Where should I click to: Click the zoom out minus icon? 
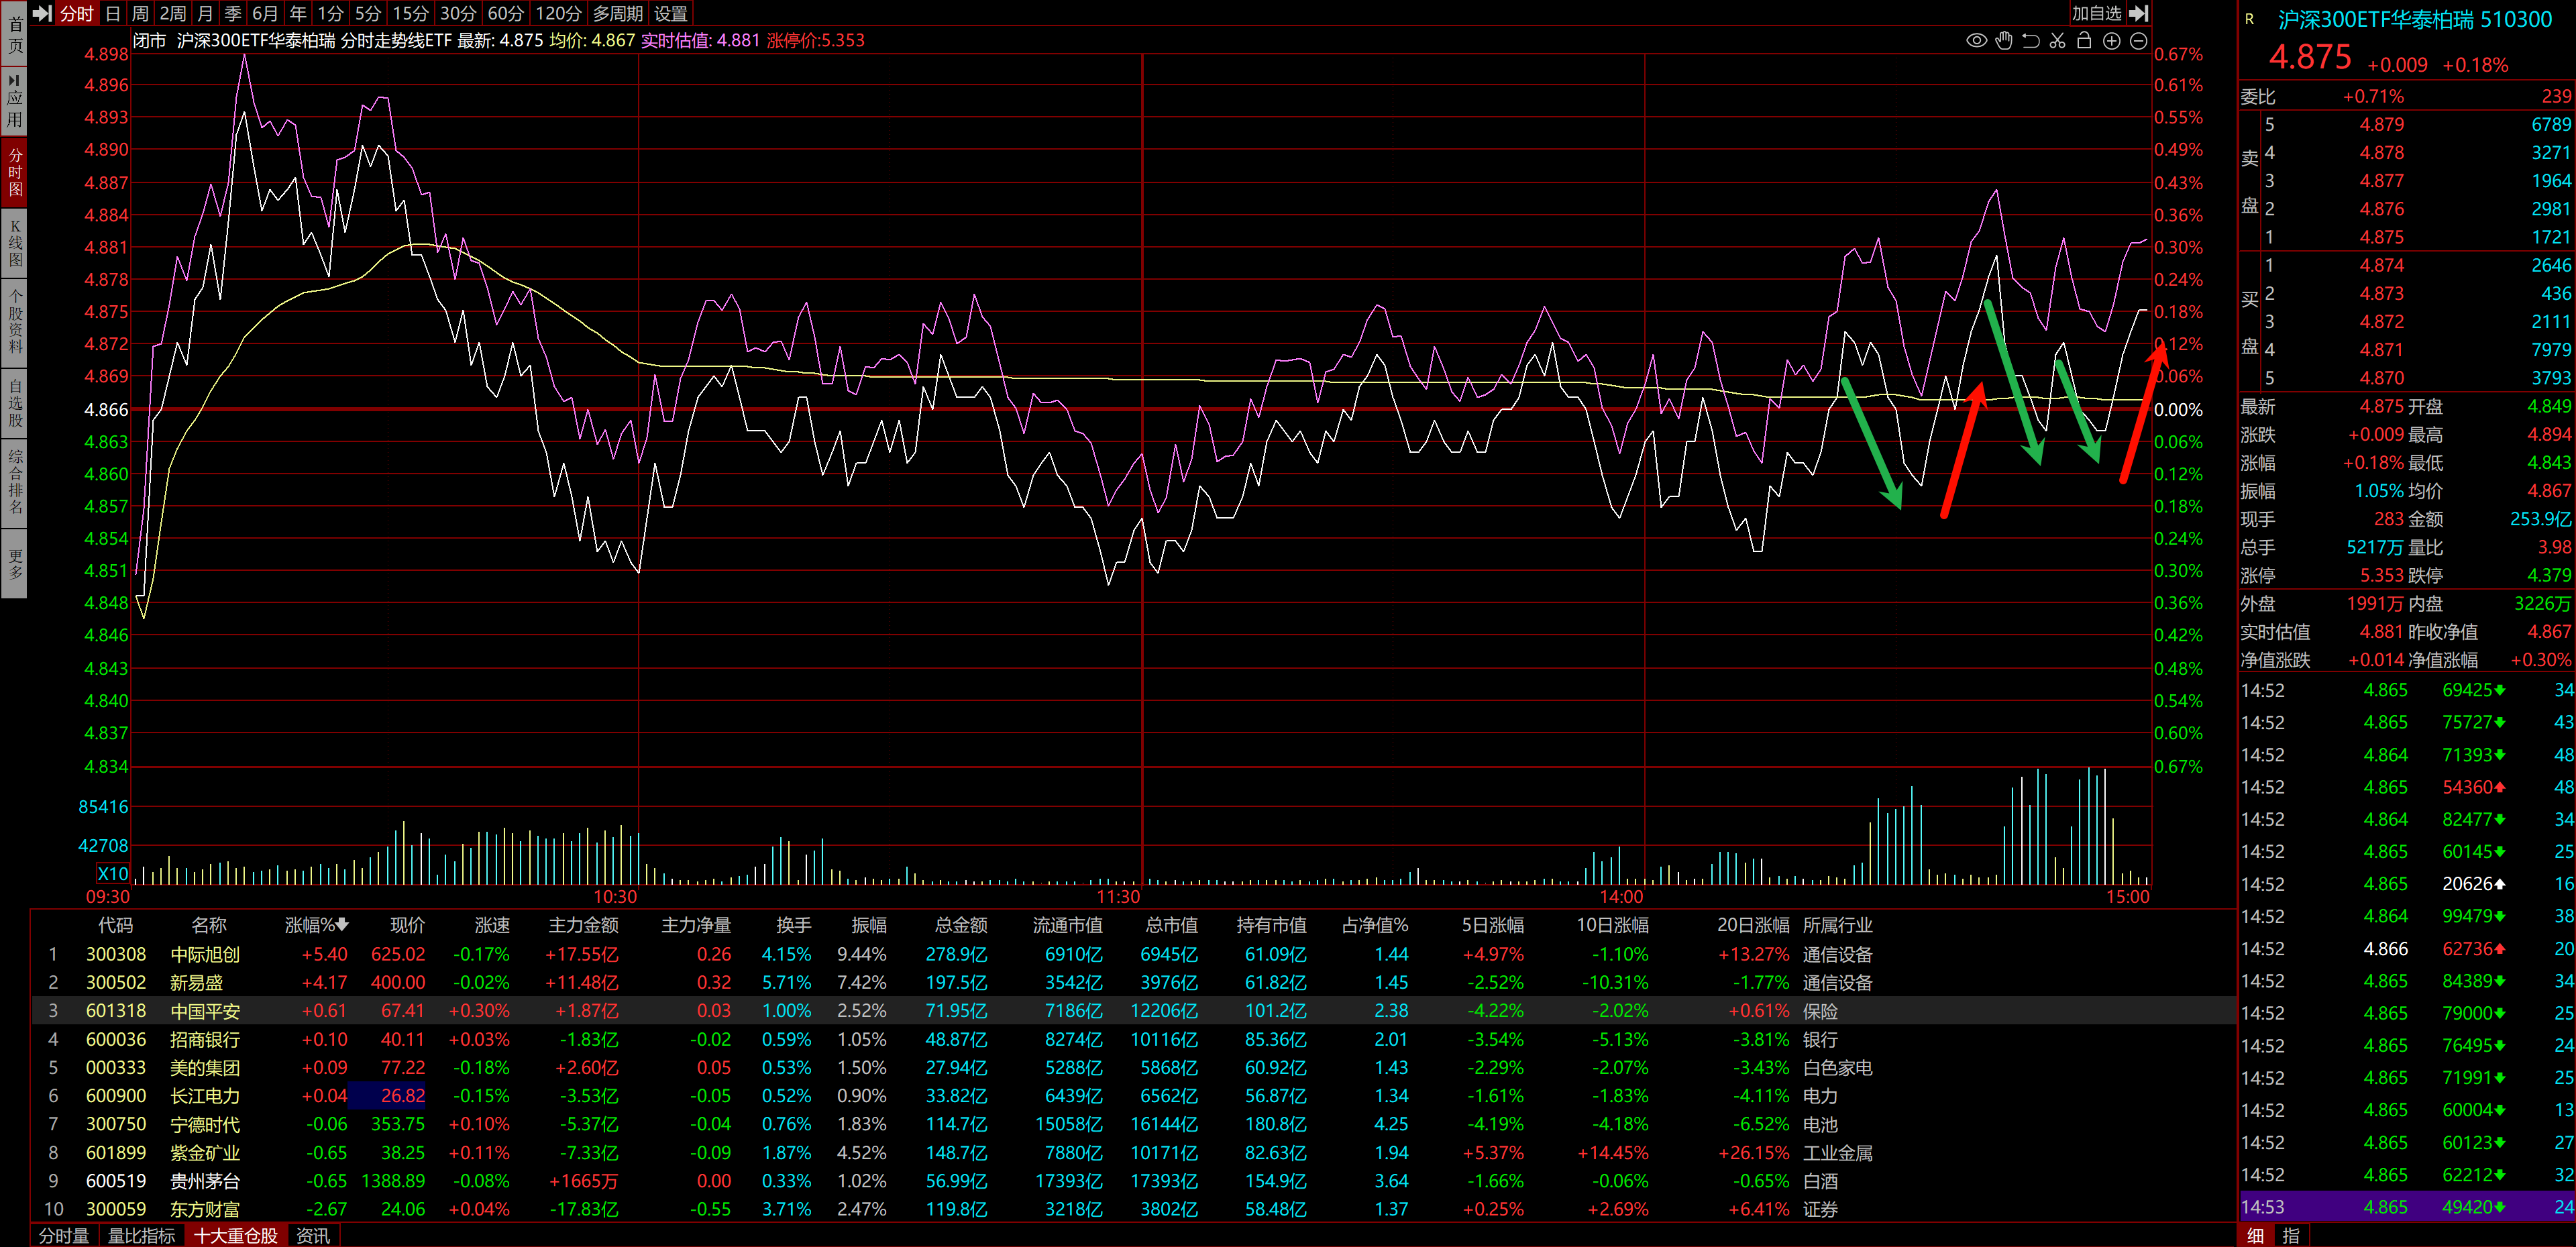2138,41
